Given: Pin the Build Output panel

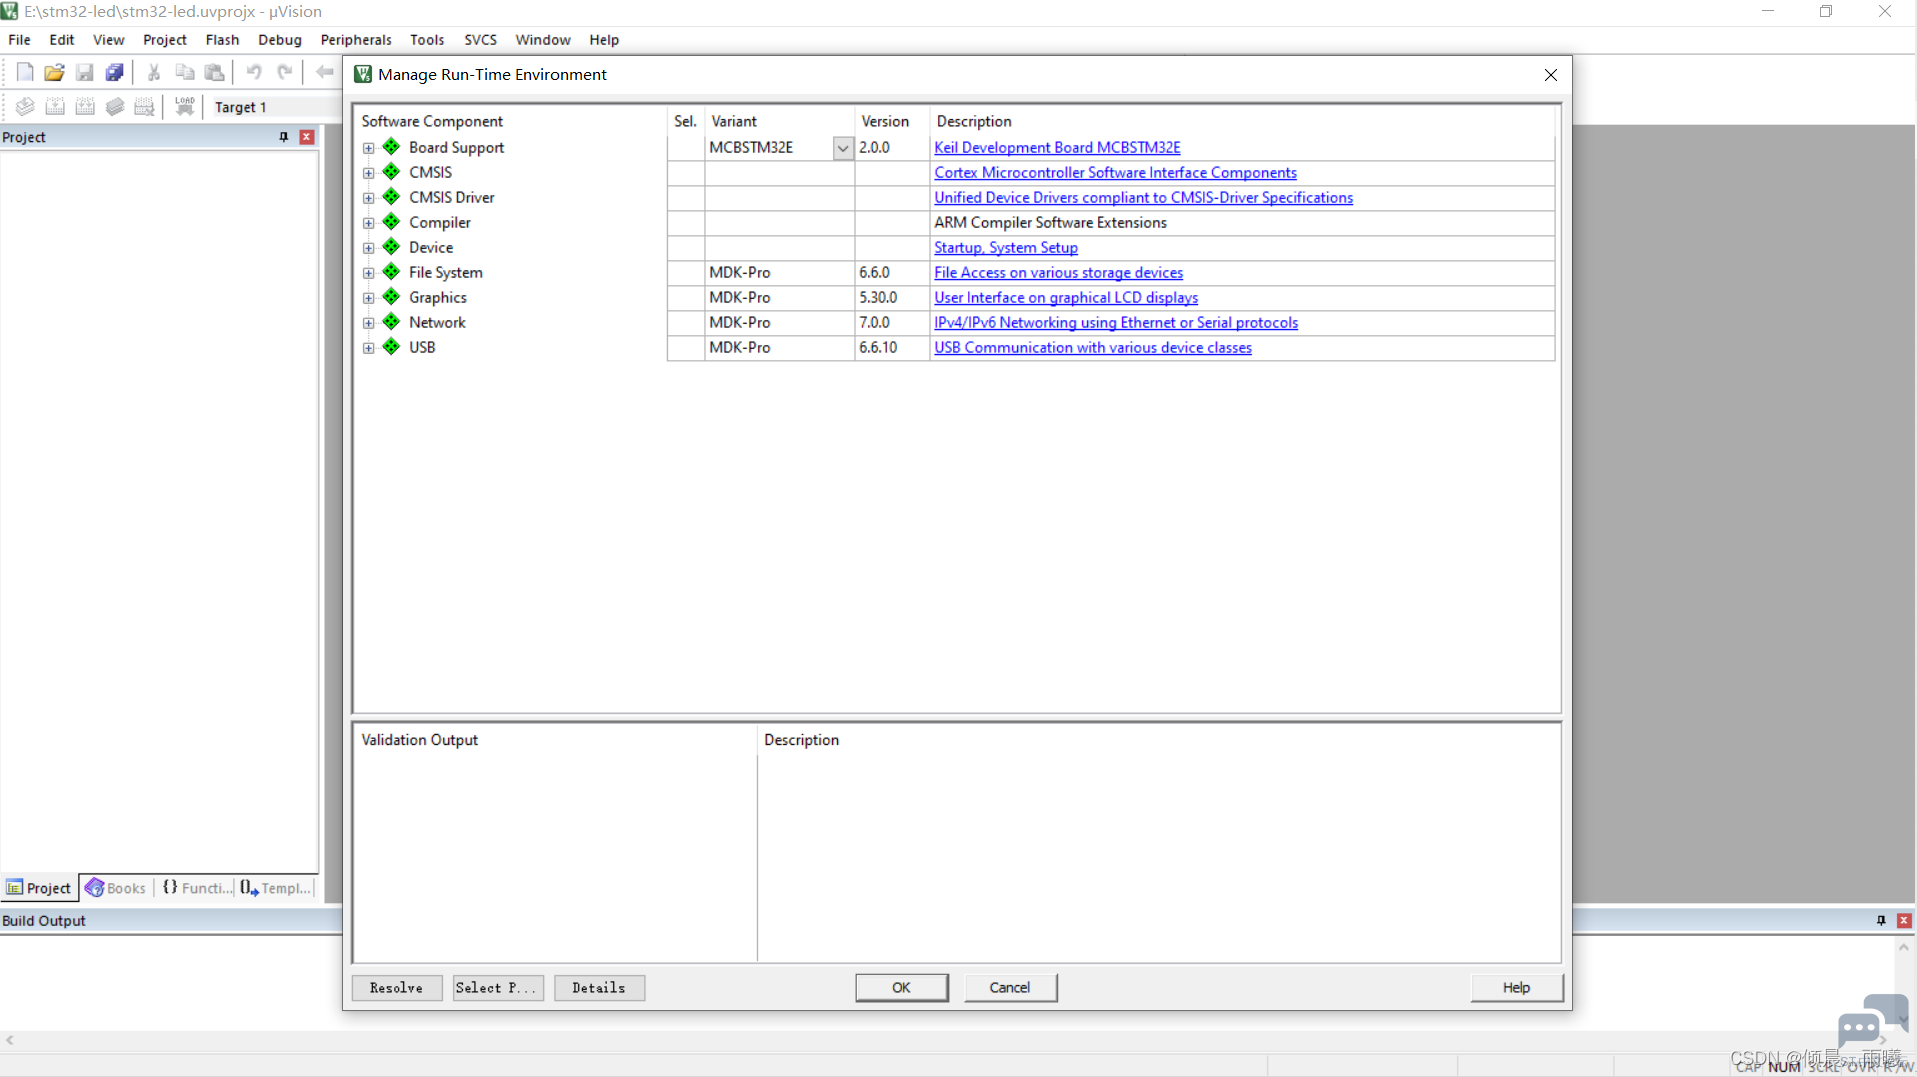Looking at the screenshot, I should (x=1880, y=920).
